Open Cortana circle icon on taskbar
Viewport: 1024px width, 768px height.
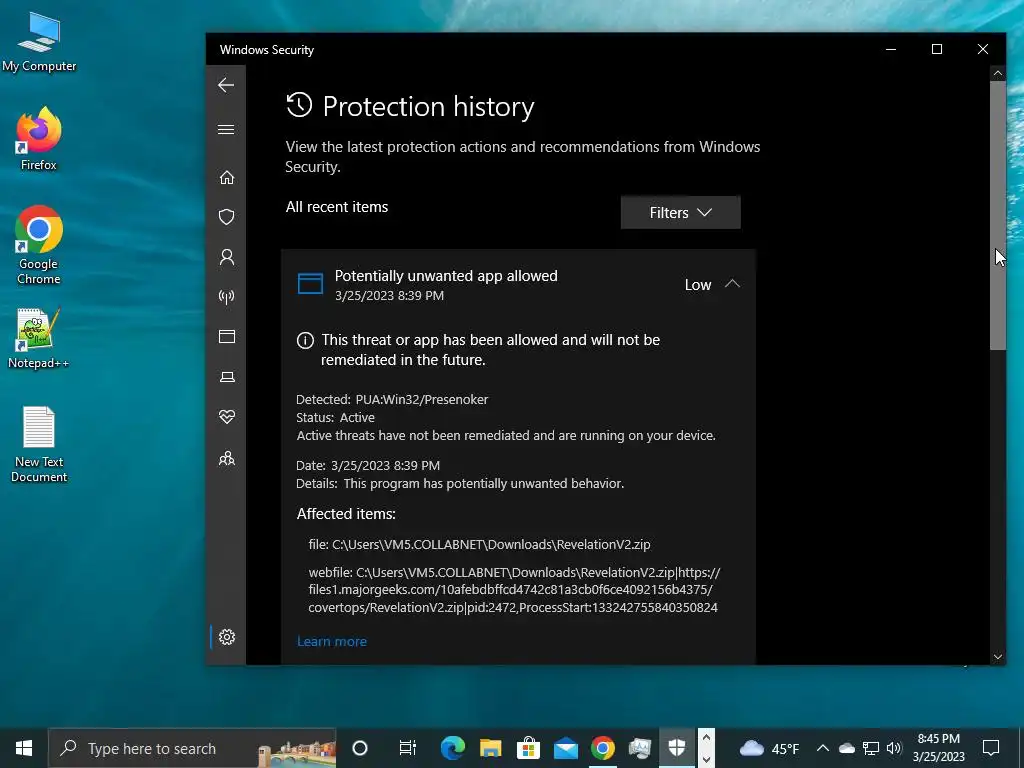(360, 748)
